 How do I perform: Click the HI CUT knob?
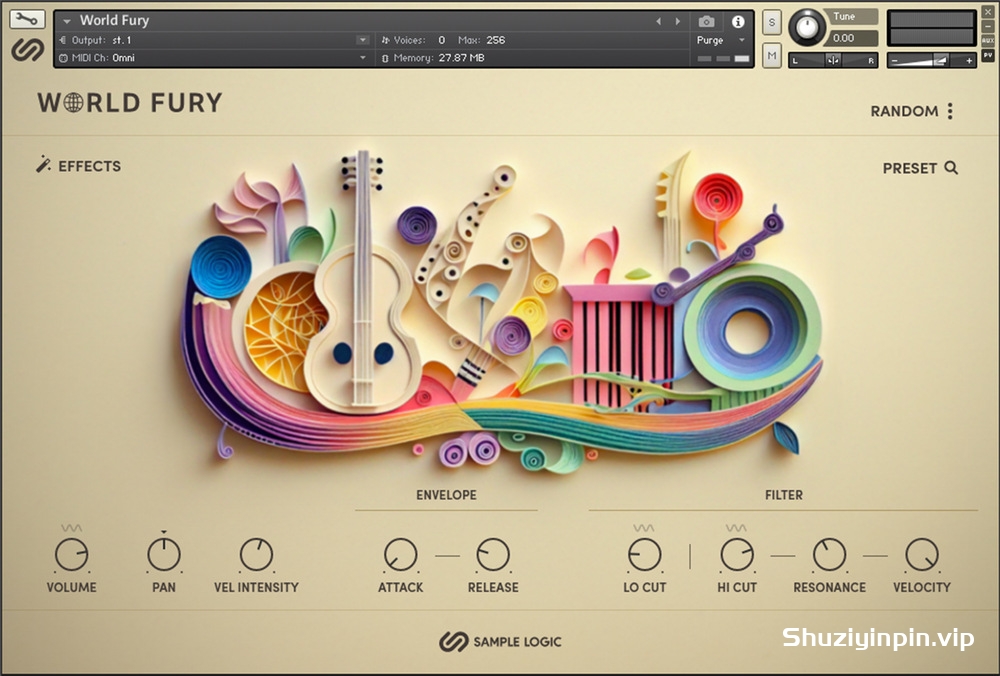[x=737, y=554]
